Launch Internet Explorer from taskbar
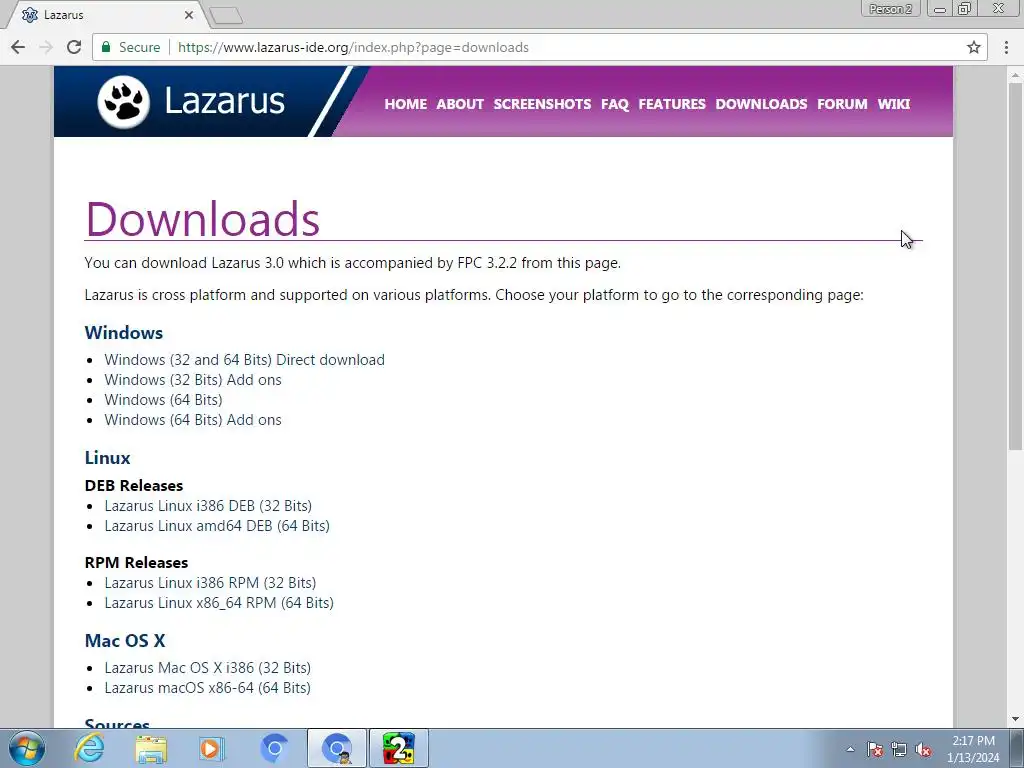The width and height of the screenshot is (1024, 768). (89, 748)
